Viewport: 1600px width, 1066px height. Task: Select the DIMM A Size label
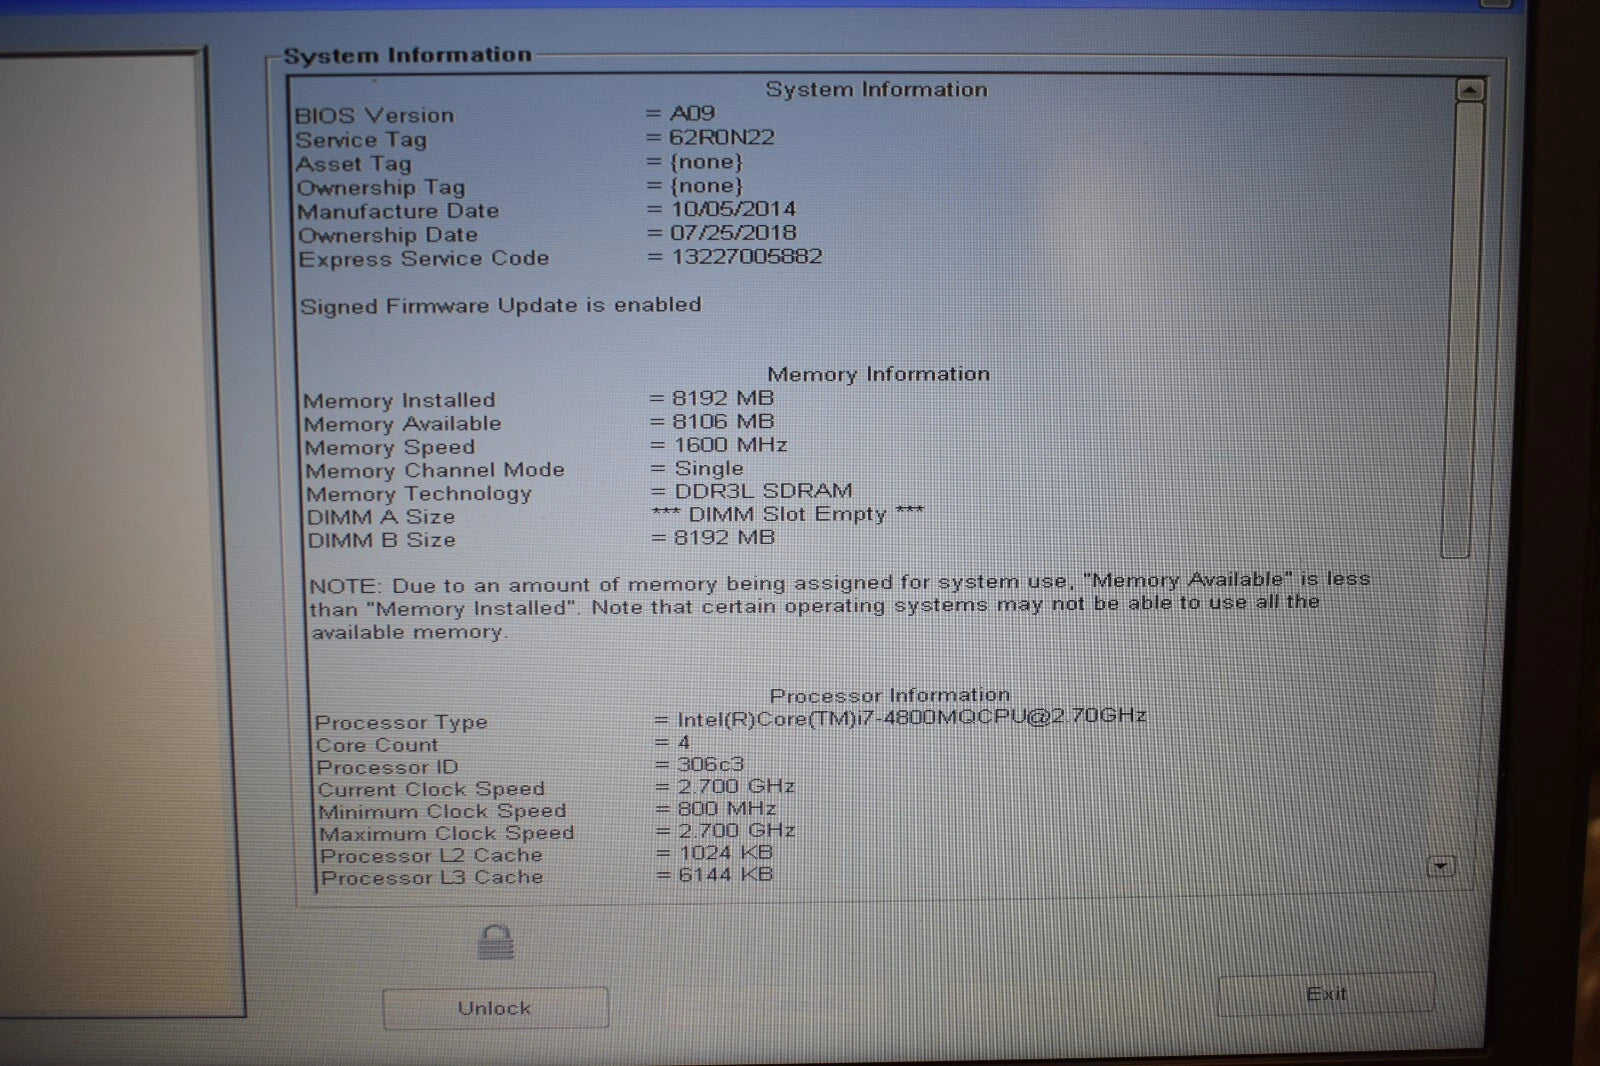[381, 517]
